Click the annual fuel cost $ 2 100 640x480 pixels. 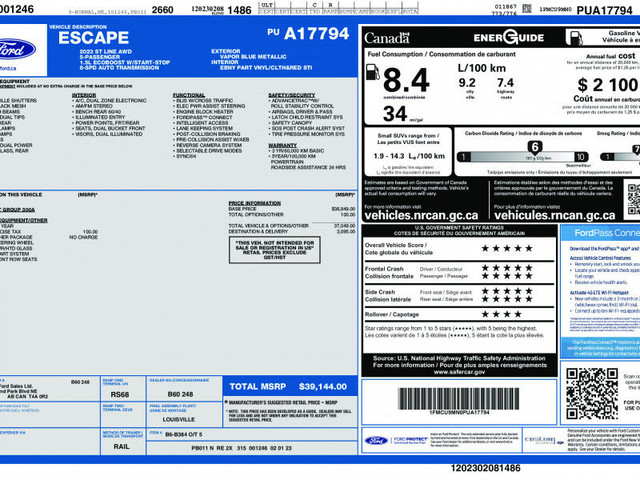(x=608, y=85)
